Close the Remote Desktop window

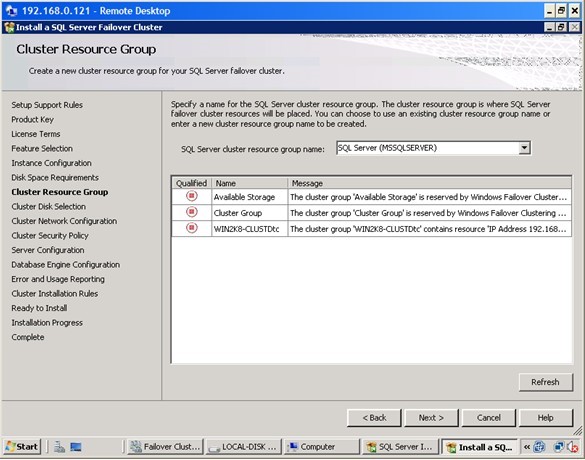coord(575,11)
